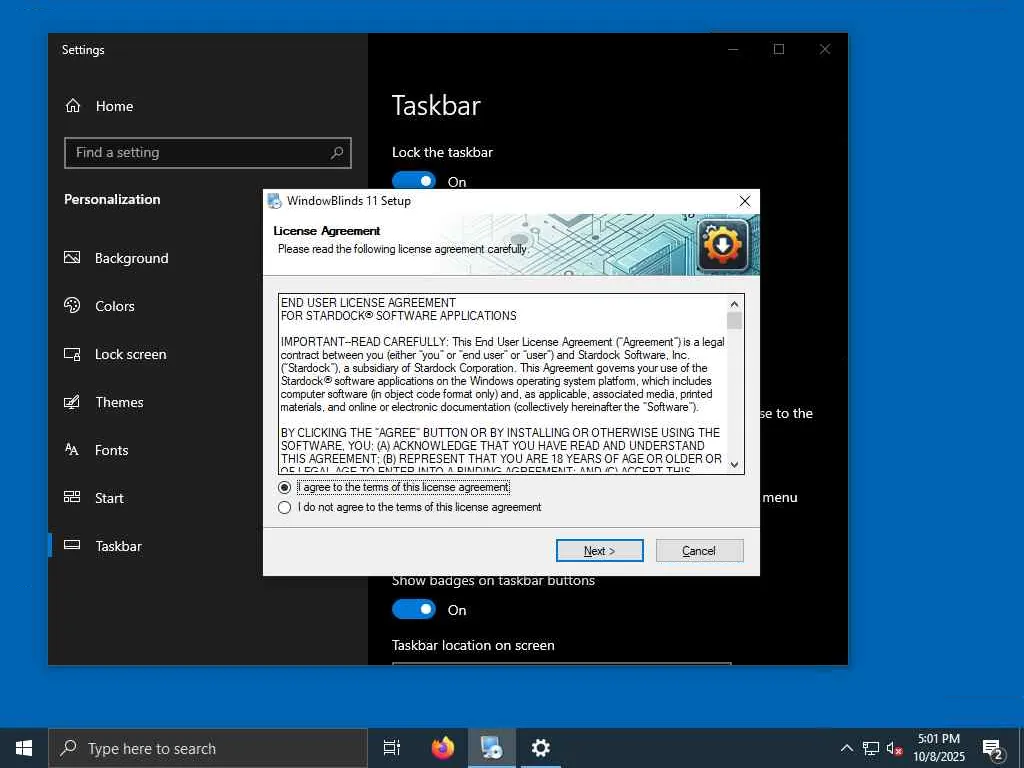Toggle Lock the taskbar switch
Image resolution: width=1024 pixels, height=768 pixels.
coord(414,181)
